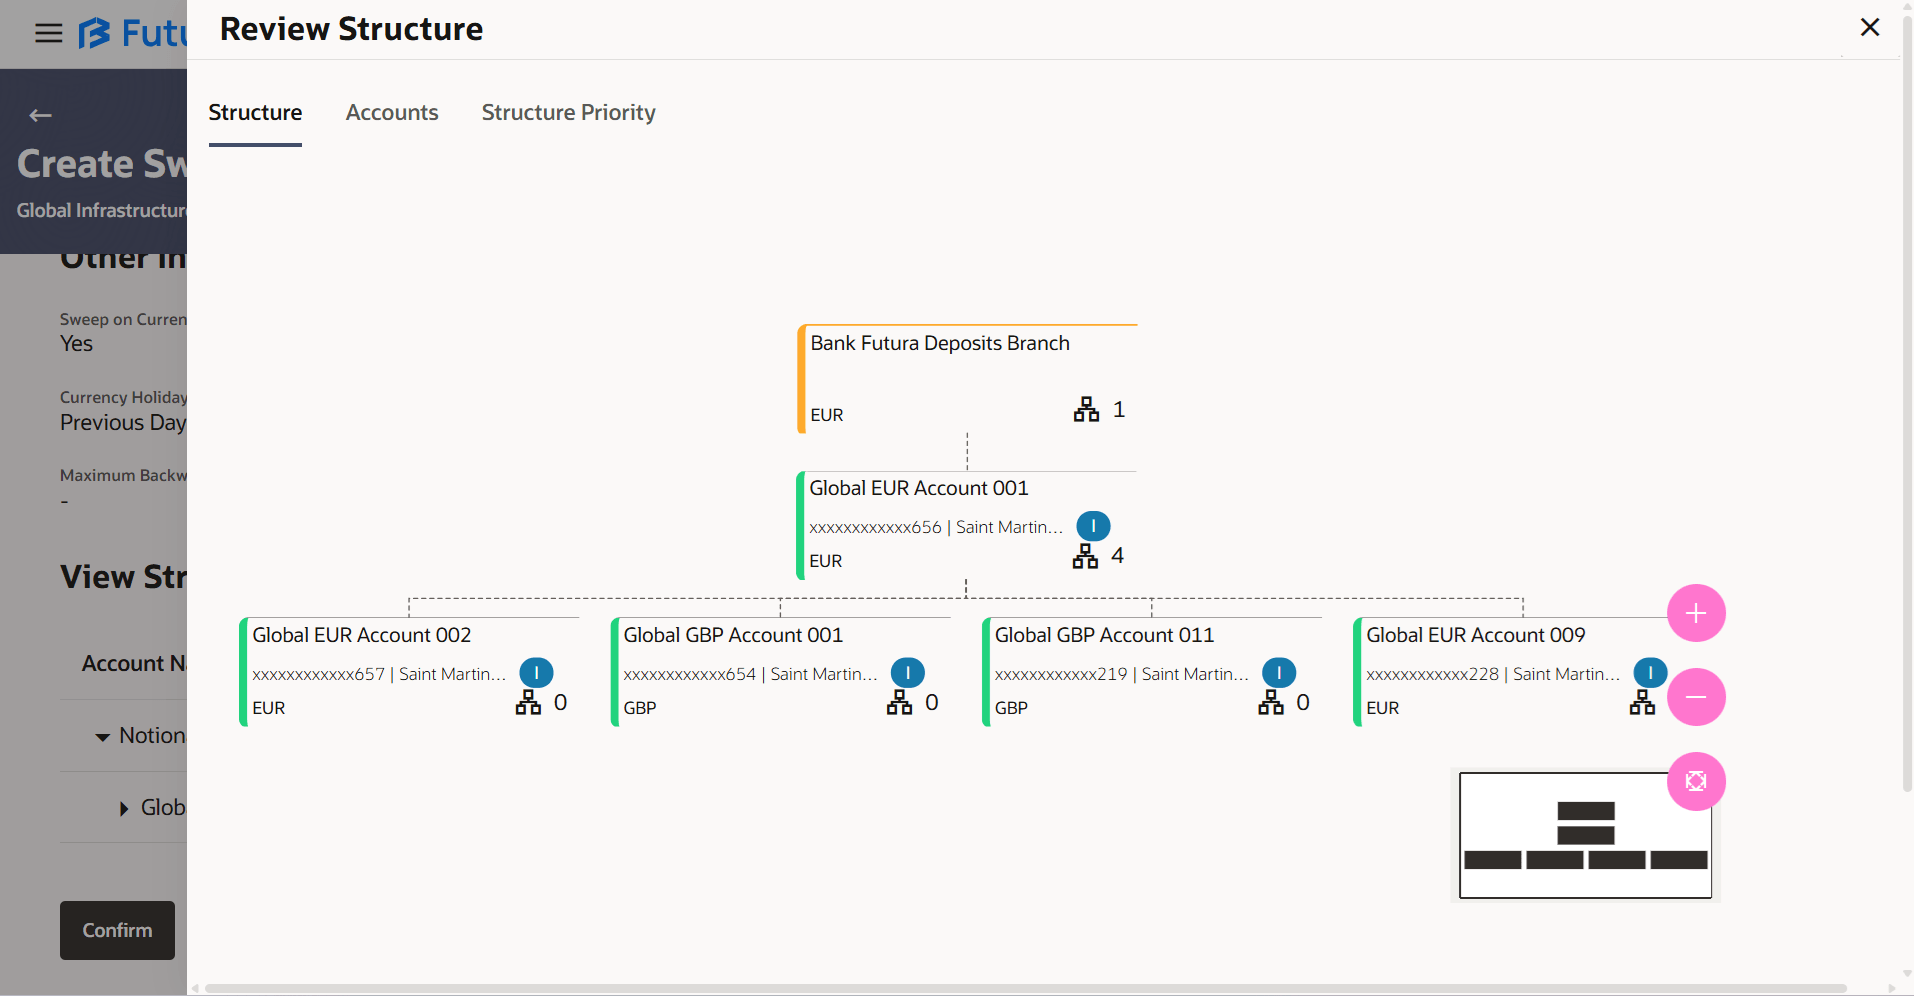Click the pink zoom in plus button
1914x996 pixels.
coord(1696,613)
